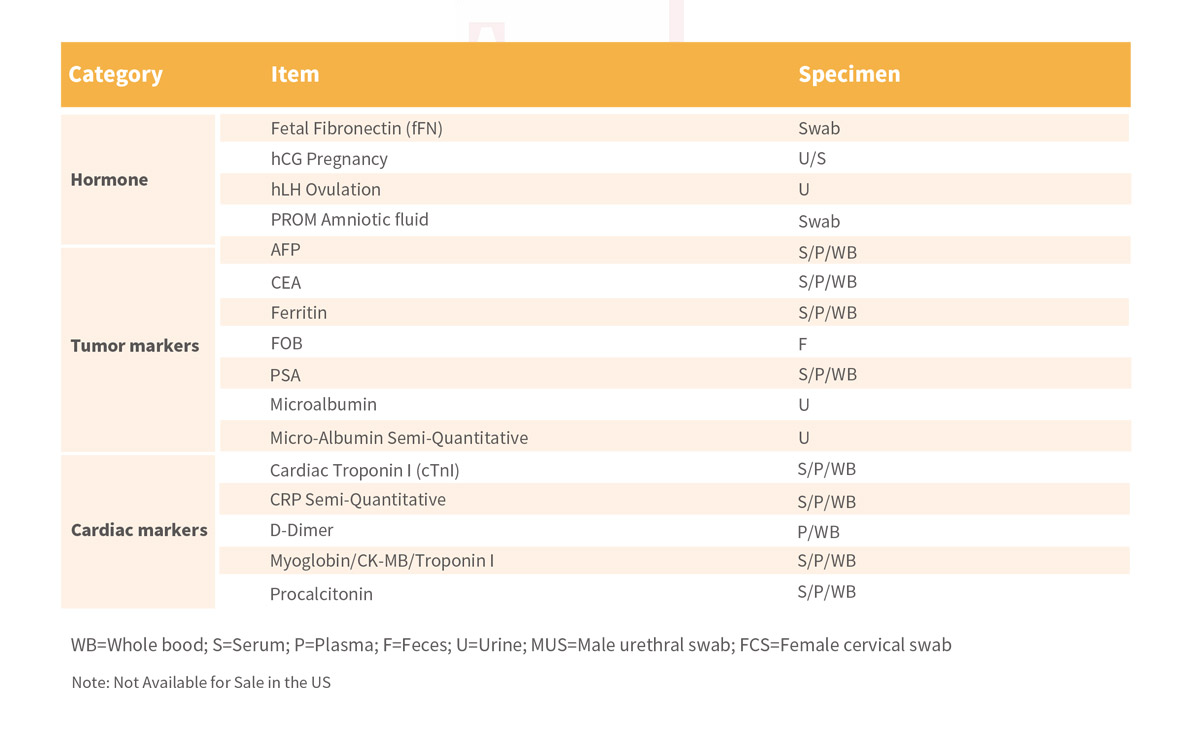Click the Specimen column header
This screenshot has height=741, width=1200.
pyautogui.click(x=849, y=75)
